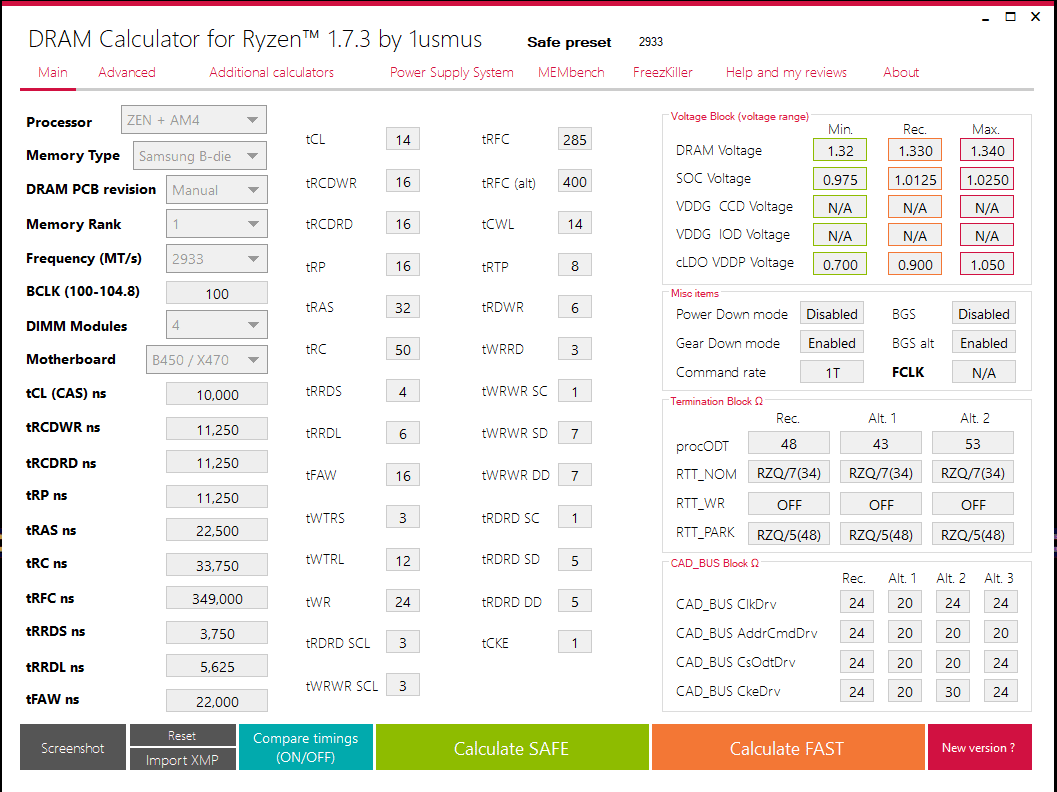This screenshot has height=792, width=1057.
Task: Maximize the DRAM Calculator window
Action: pos(1010,17)
